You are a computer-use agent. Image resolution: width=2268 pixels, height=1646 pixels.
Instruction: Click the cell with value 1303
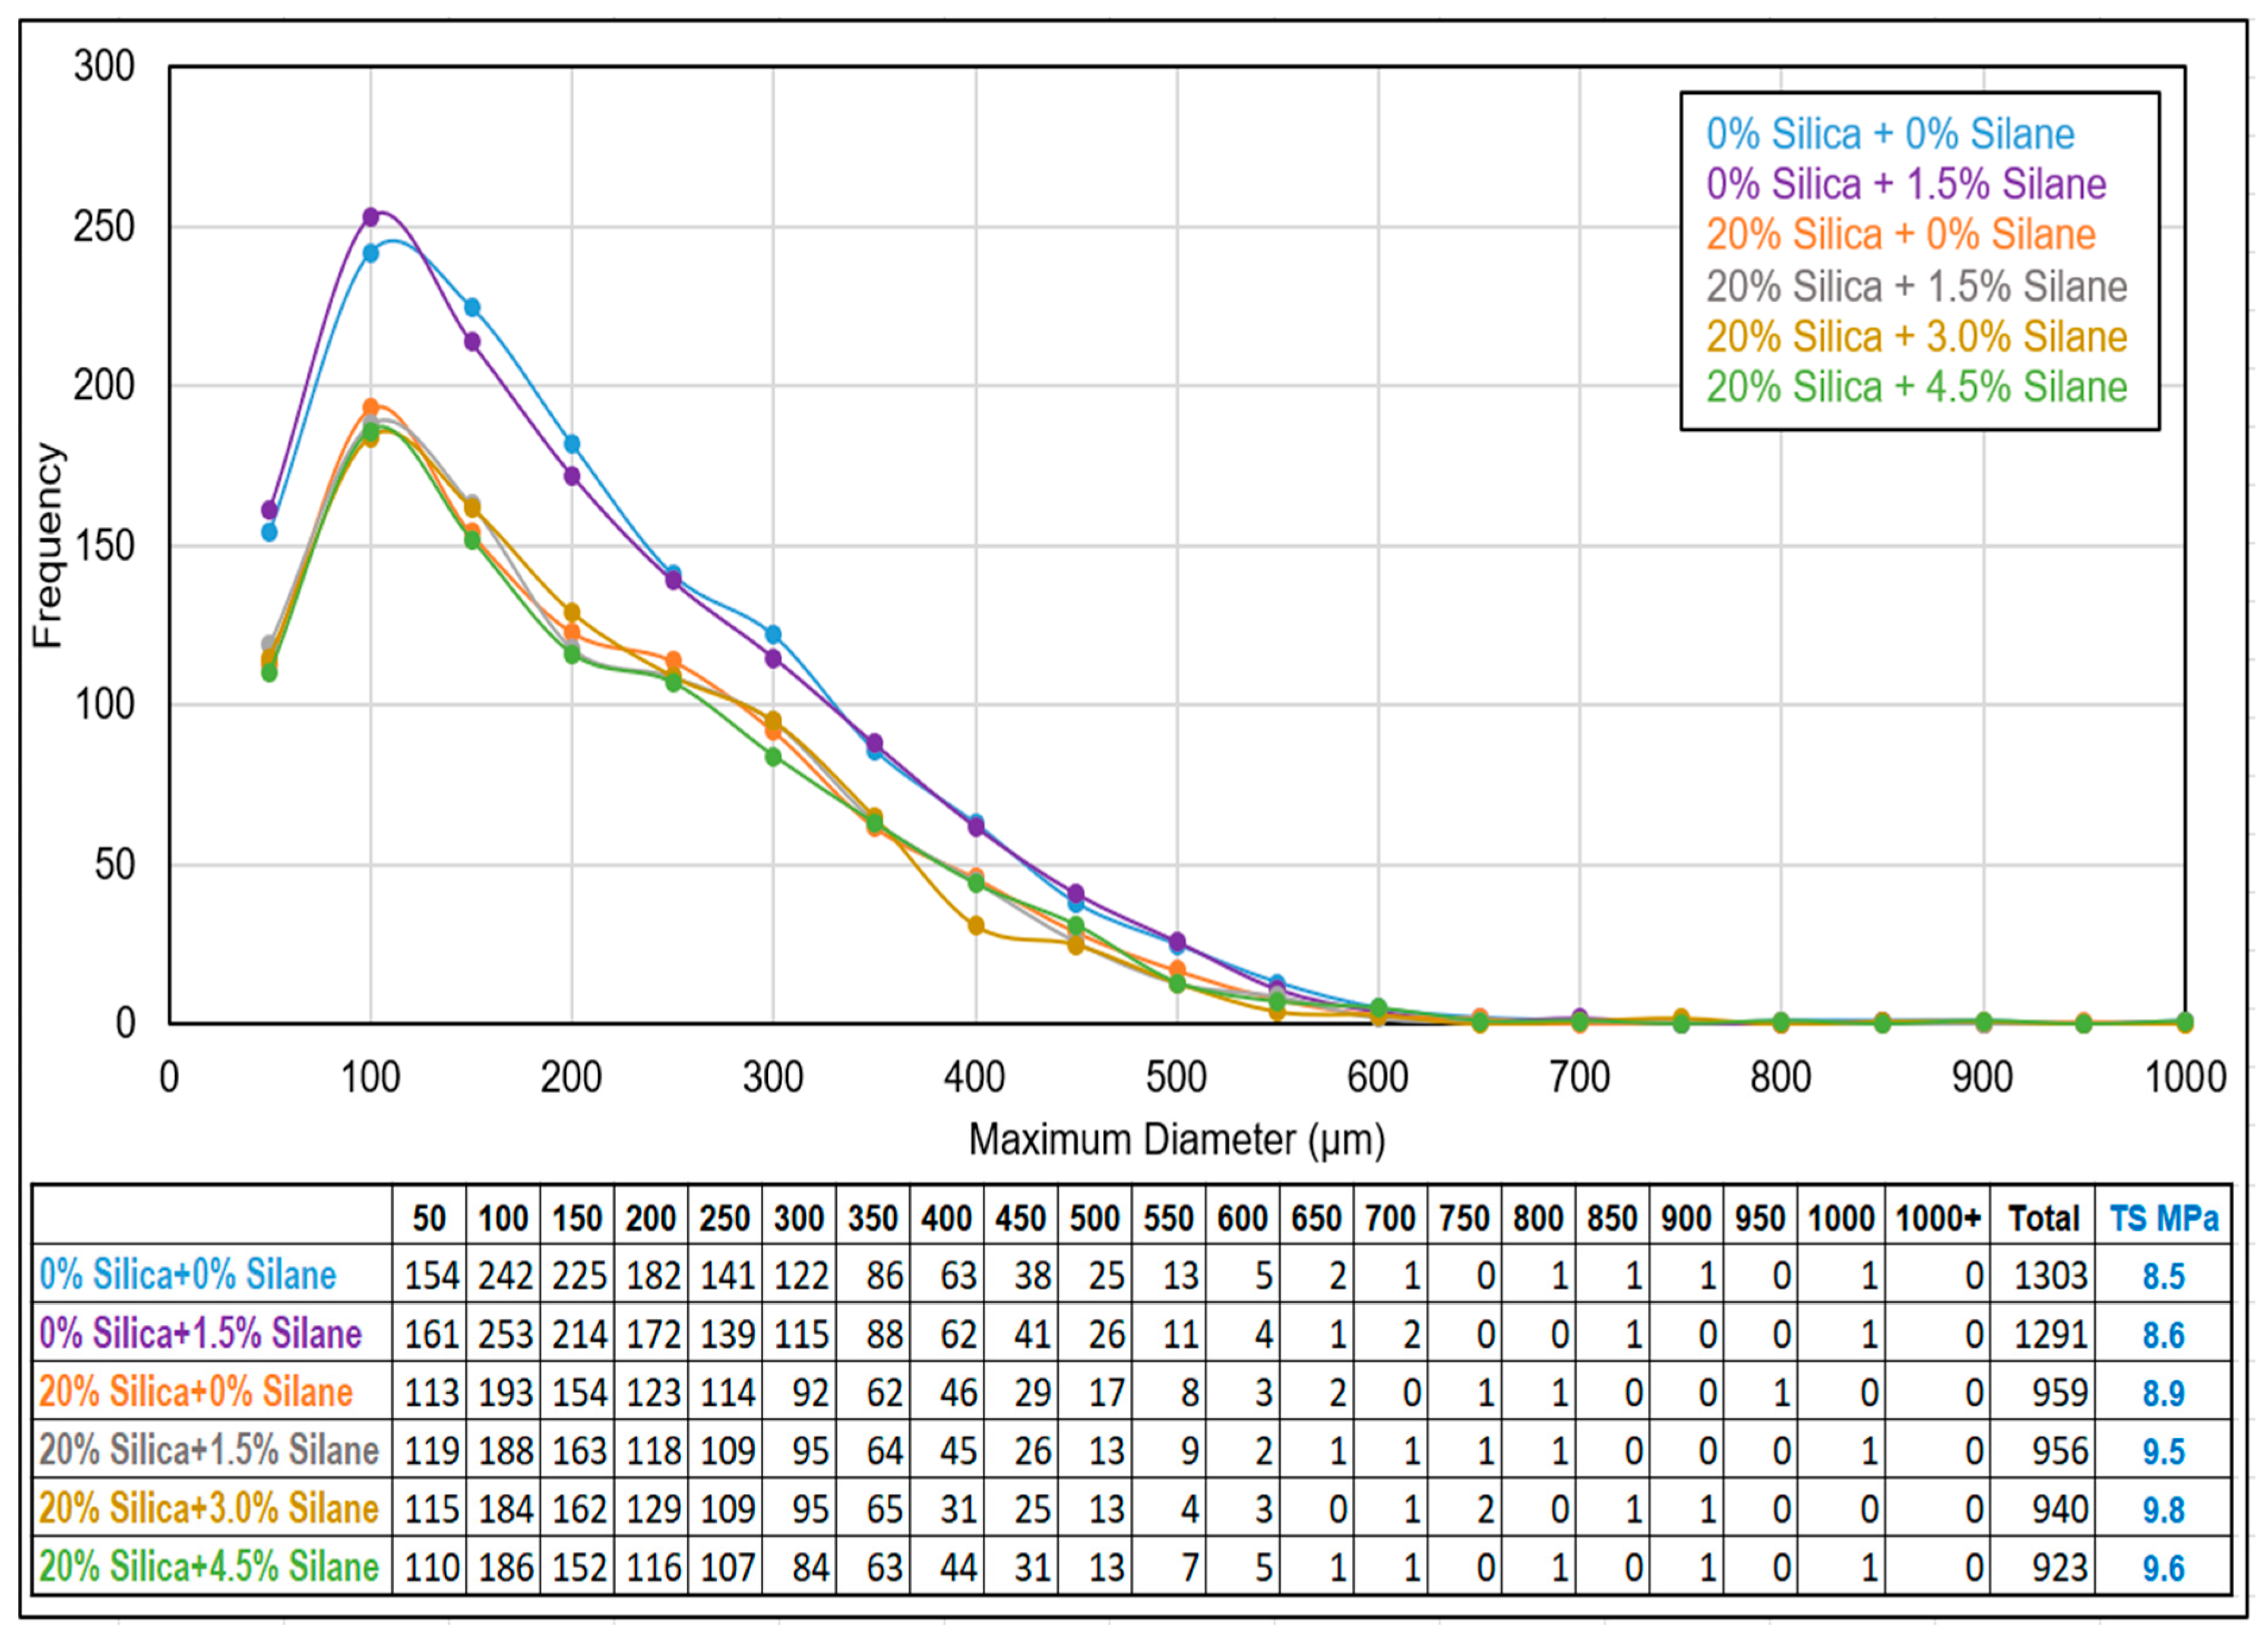pos(2050,1276)
